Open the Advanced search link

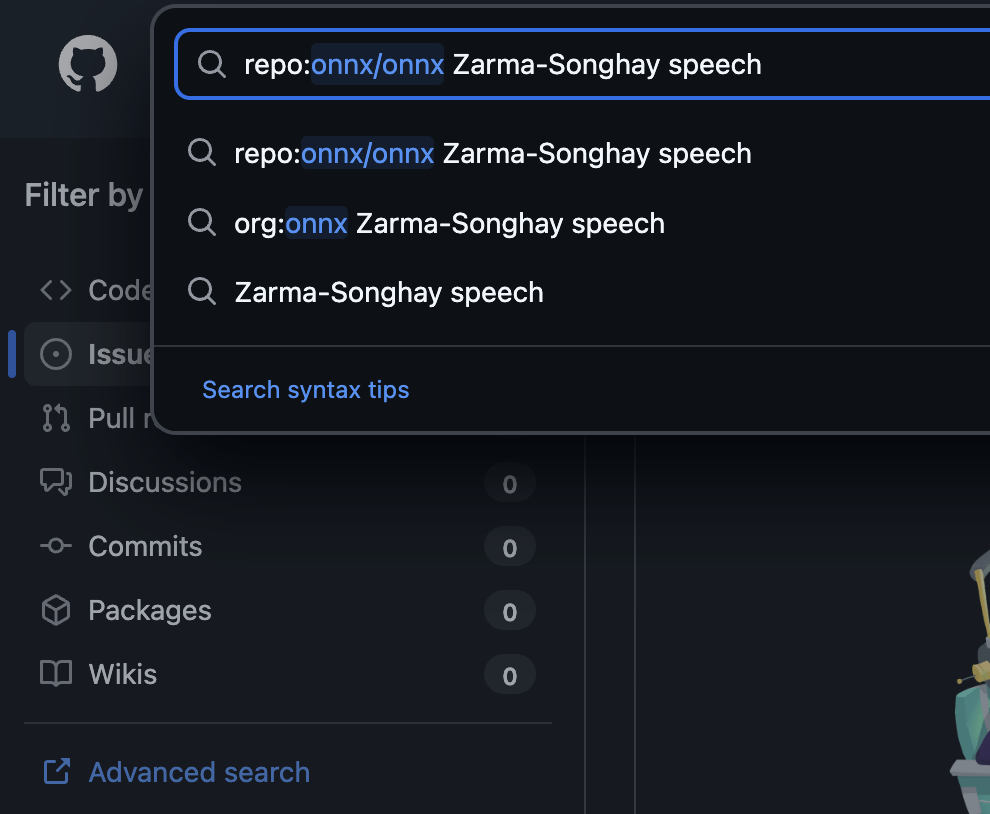pyautogui.click(x=199, y=772)
